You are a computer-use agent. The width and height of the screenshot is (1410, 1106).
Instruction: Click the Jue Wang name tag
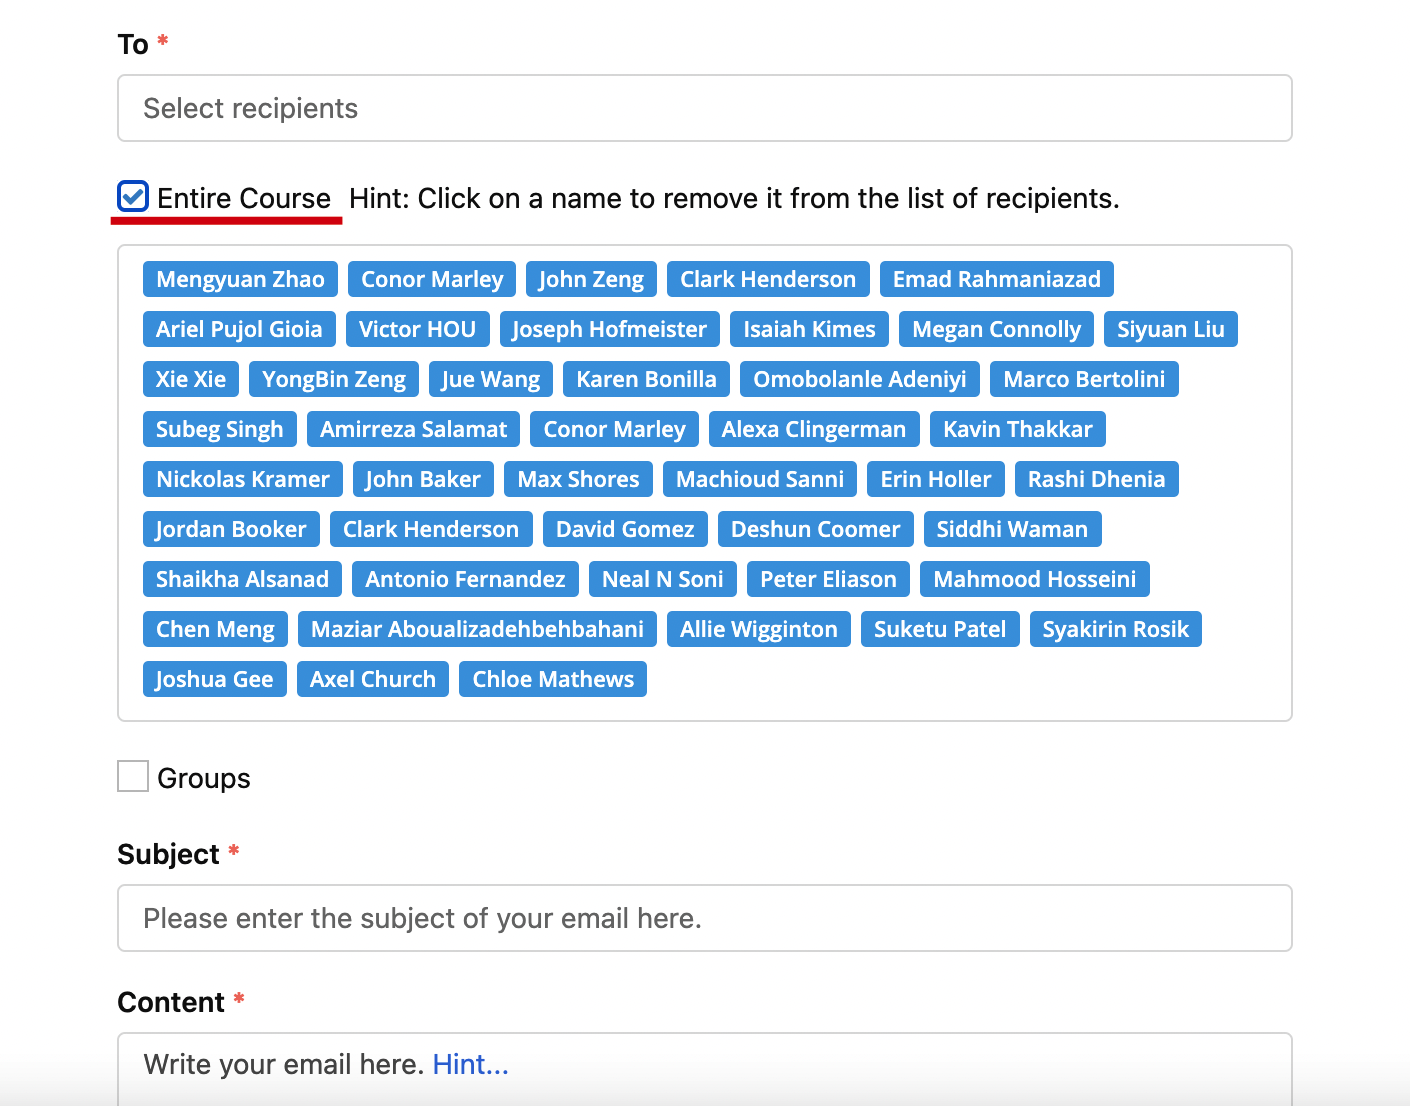[491, 379]
